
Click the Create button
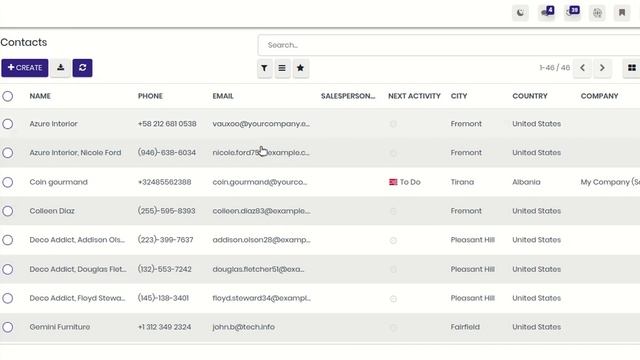[x=25, y=68]
